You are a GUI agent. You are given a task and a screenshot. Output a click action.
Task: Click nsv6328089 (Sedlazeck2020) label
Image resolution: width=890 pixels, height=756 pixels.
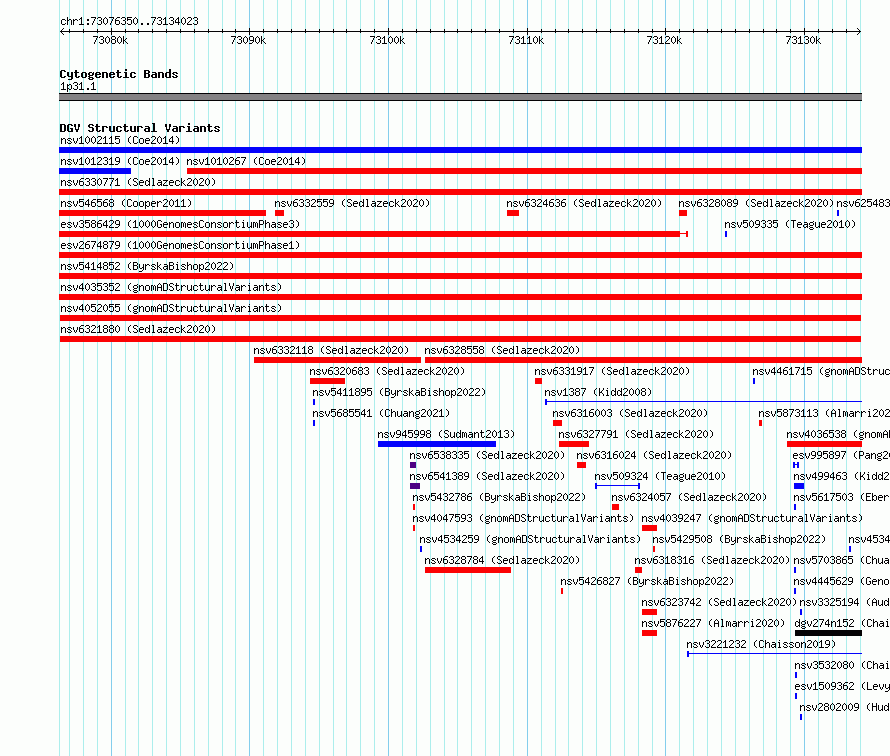coord(756,203)
